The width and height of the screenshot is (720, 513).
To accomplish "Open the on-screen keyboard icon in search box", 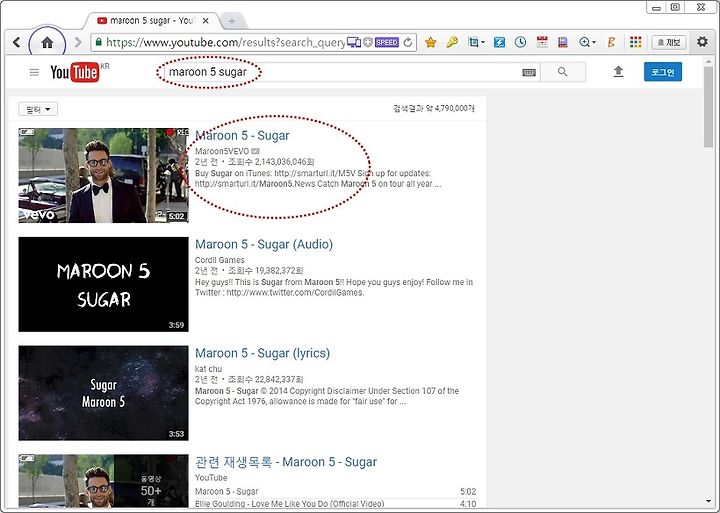I will 529,72.
